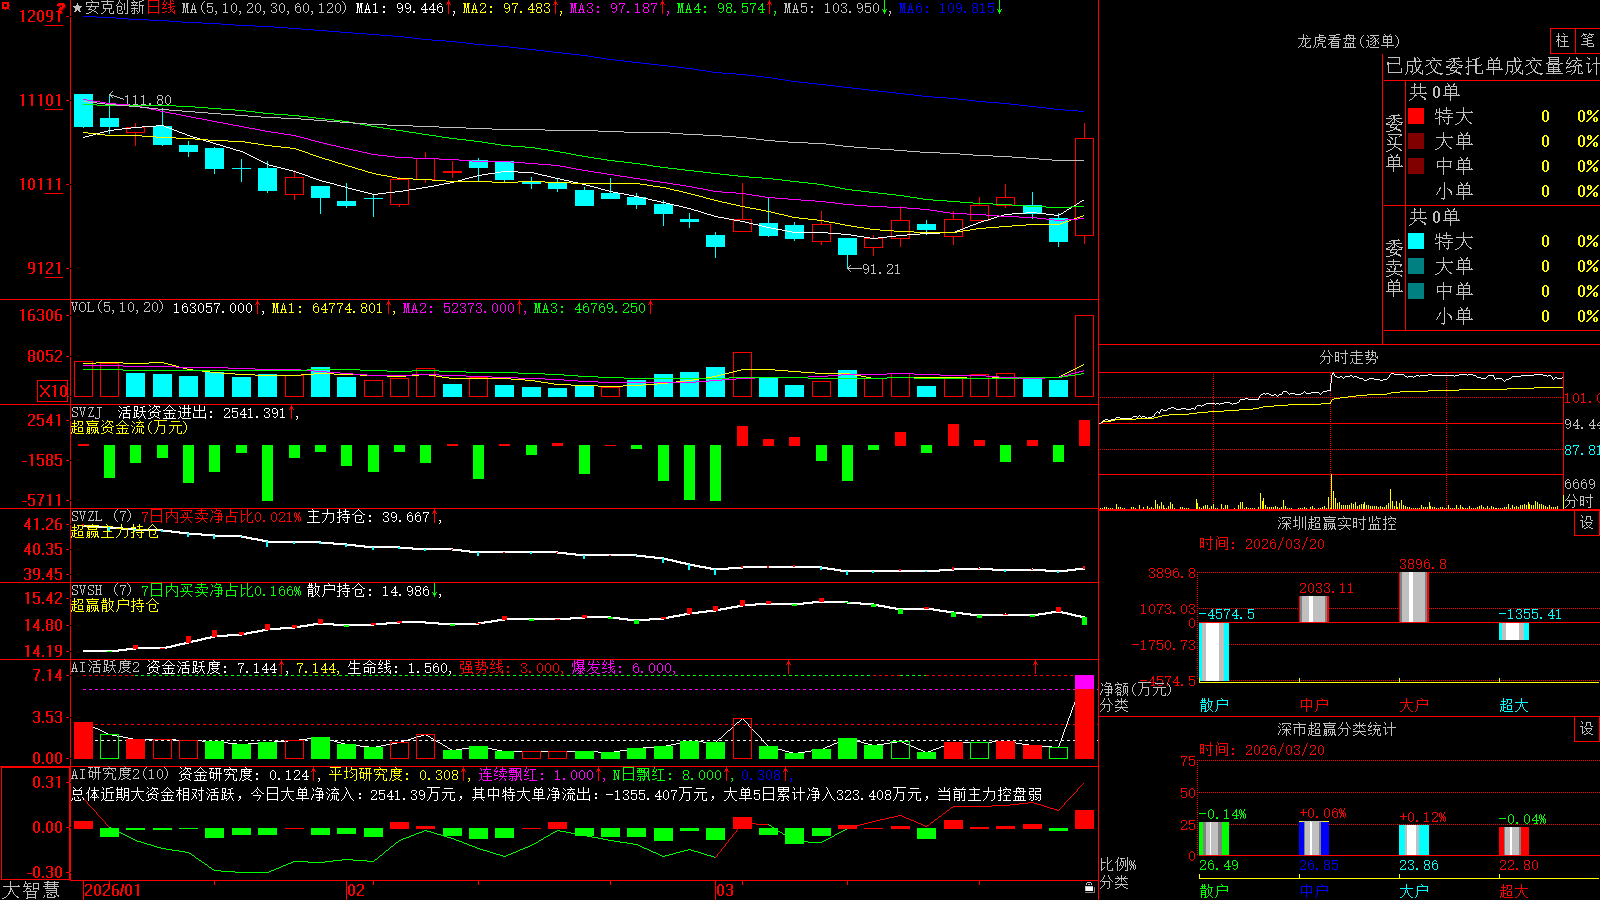The width and height of the screenshot is (1600, 900).
Task: Click the latest tall red candlestick
Action: coord(1084,187)
